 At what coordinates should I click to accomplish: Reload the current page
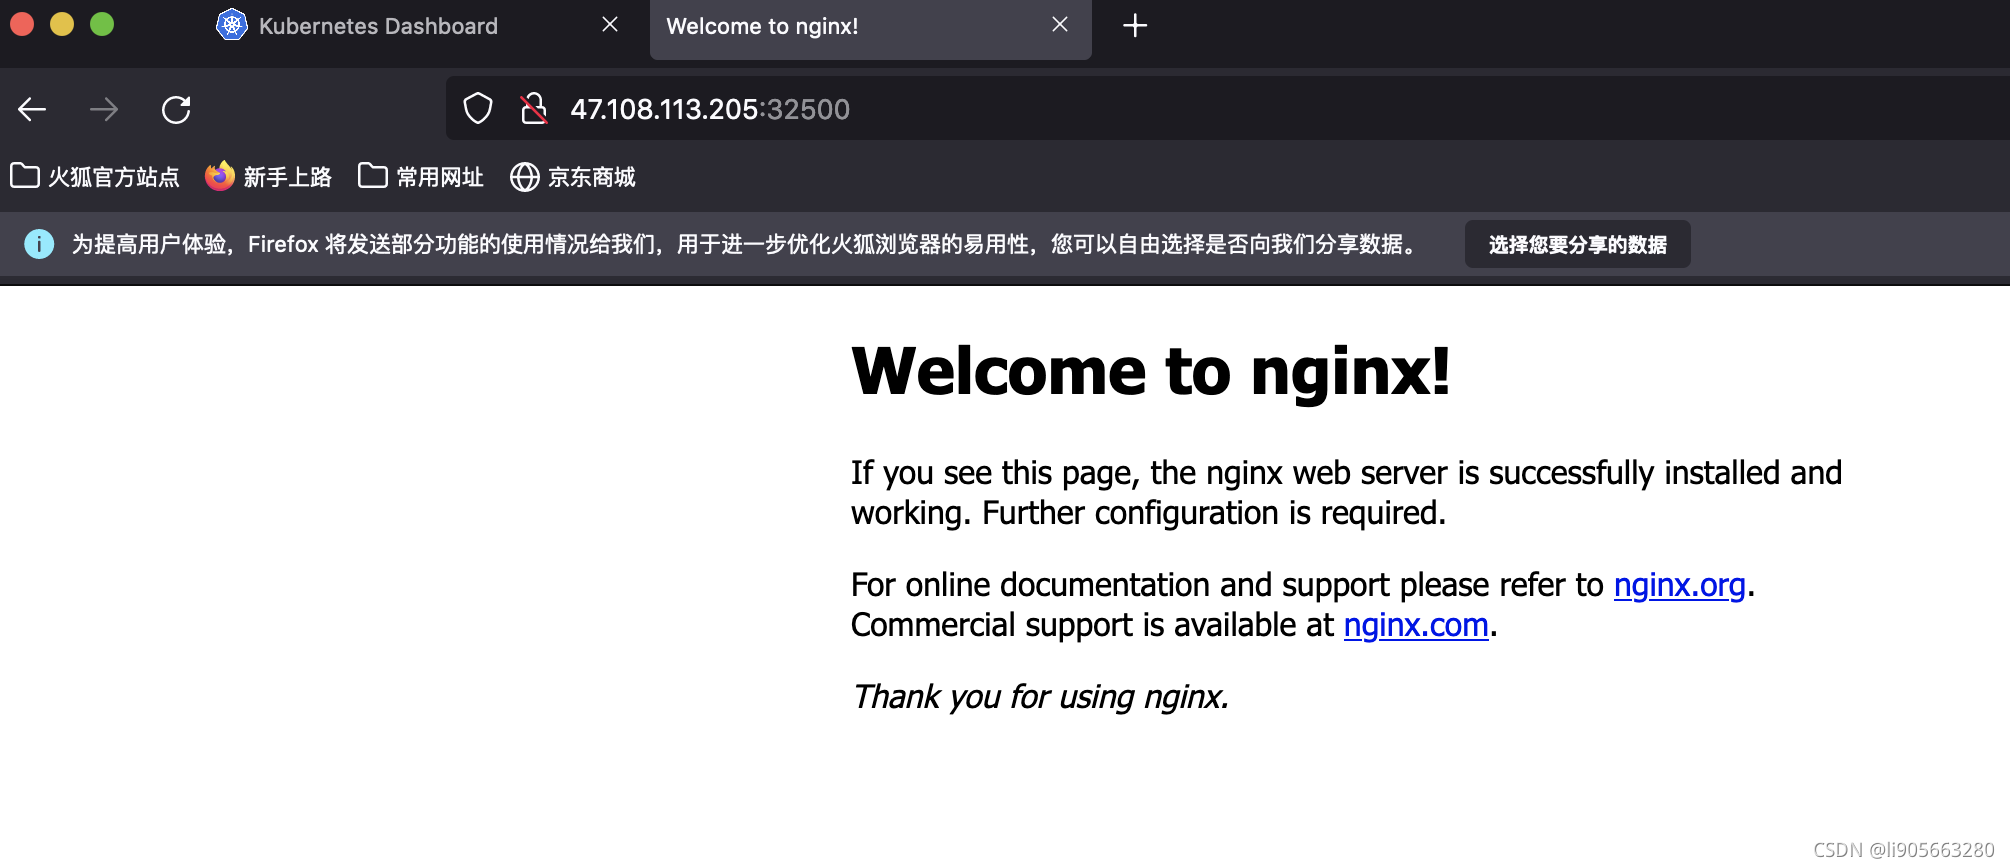[176, 109]
